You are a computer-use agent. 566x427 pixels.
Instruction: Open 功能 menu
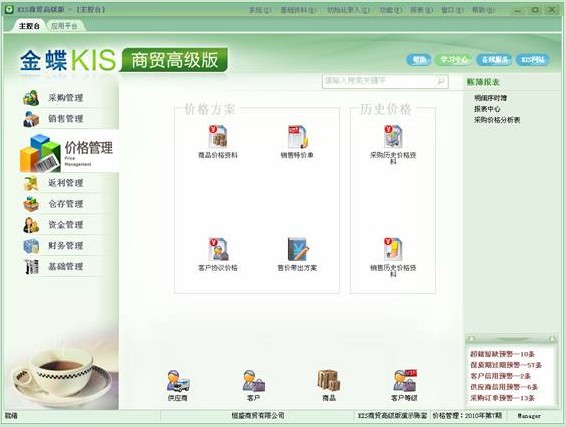click(x=390, y=10)
